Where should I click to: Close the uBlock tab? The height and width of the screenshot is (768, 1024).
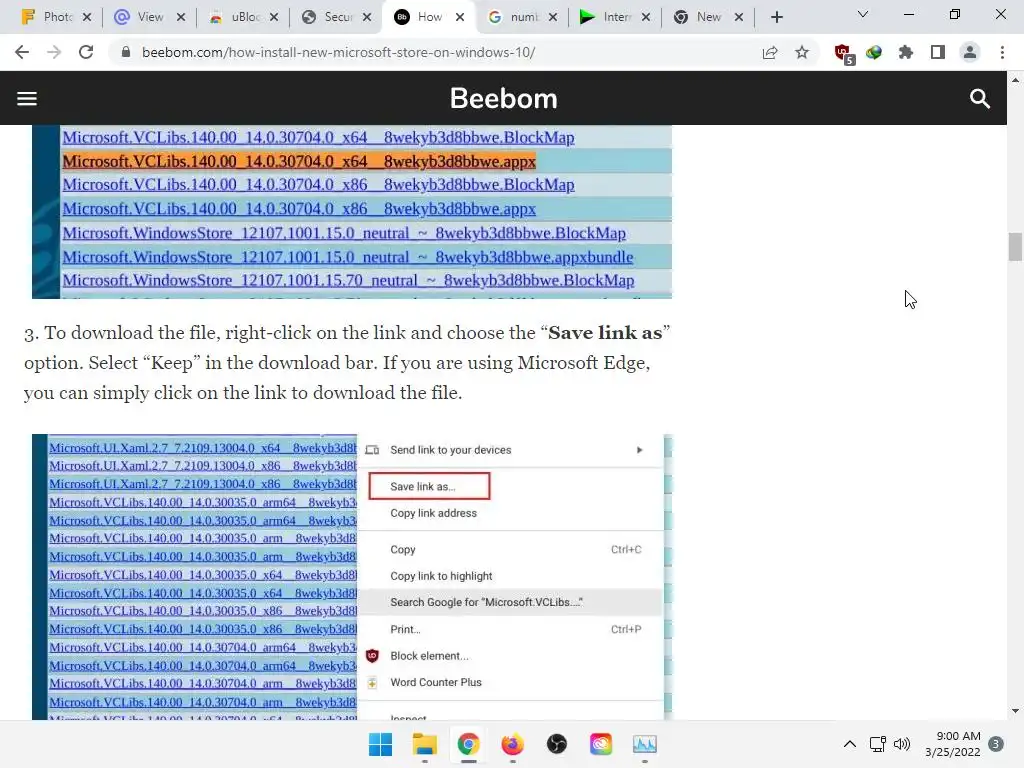(274, 17)
